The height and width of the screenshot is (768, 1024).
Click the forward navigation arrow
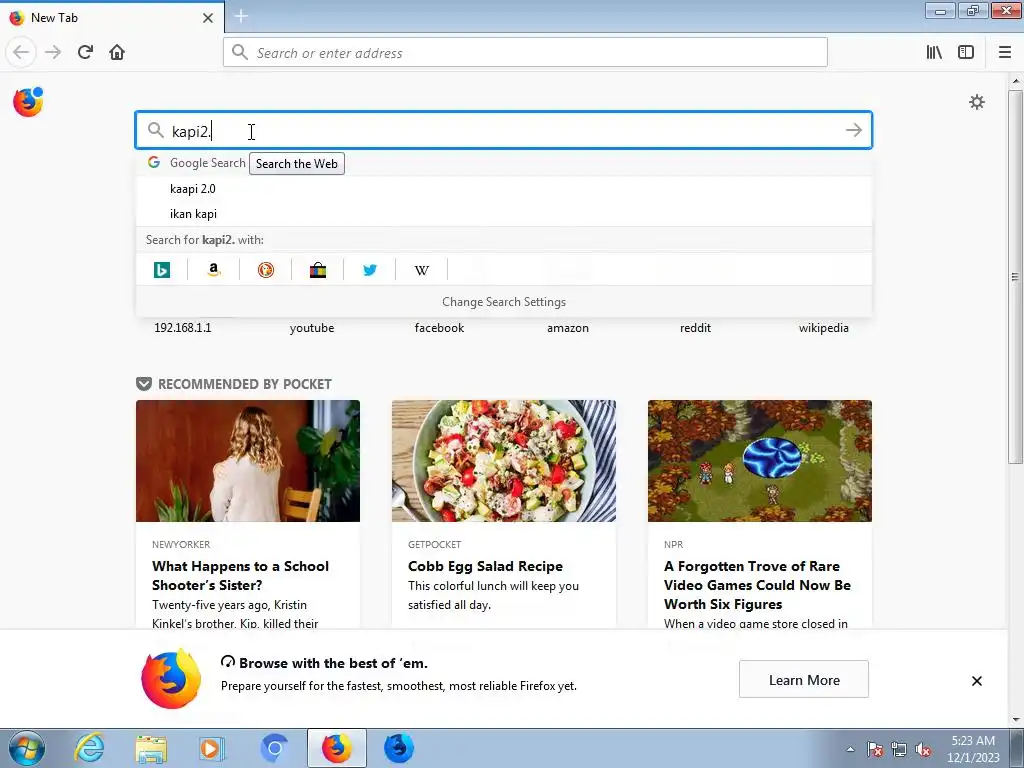(53, 52)
